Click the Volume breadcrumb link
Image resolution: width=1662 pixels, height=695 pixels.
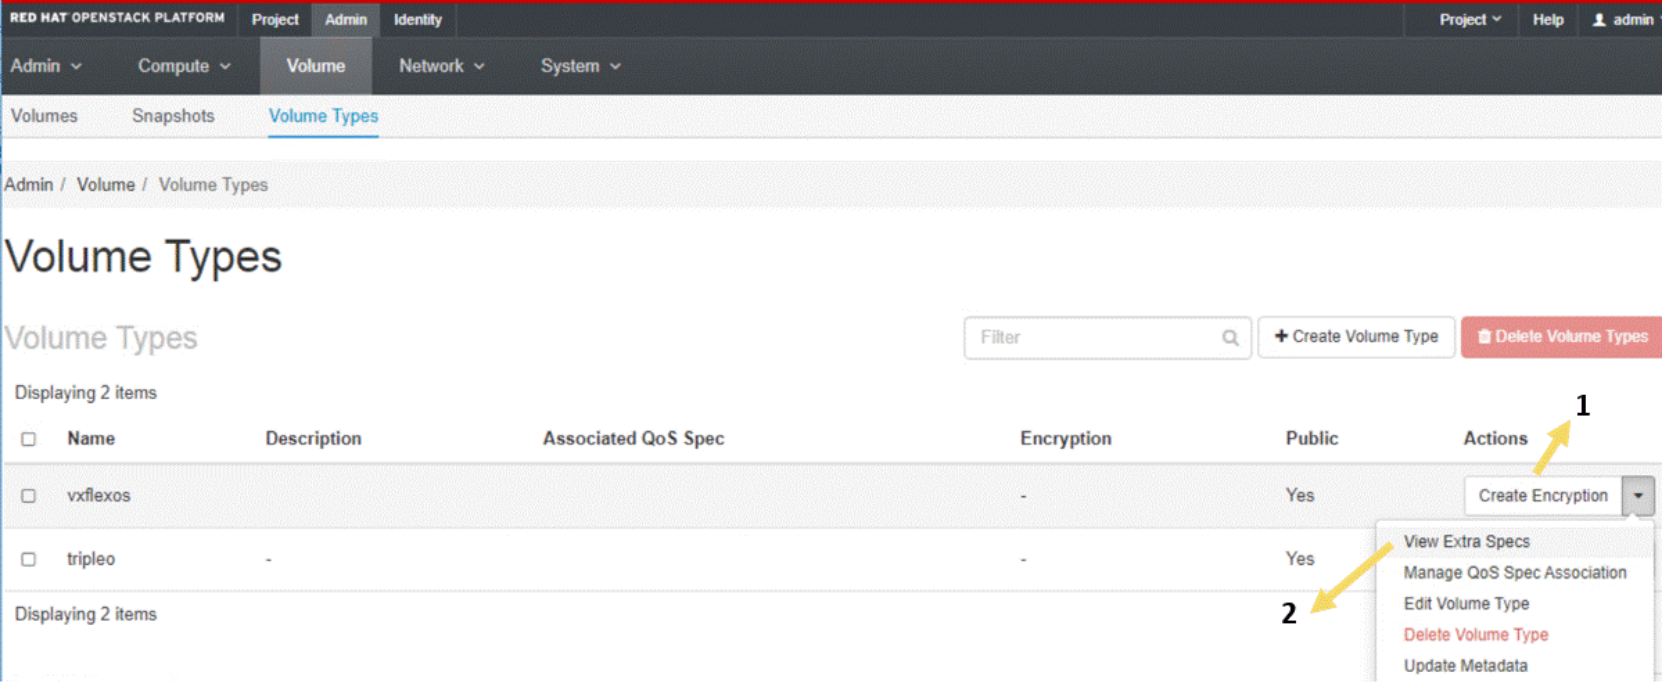[x=106, y=185]
